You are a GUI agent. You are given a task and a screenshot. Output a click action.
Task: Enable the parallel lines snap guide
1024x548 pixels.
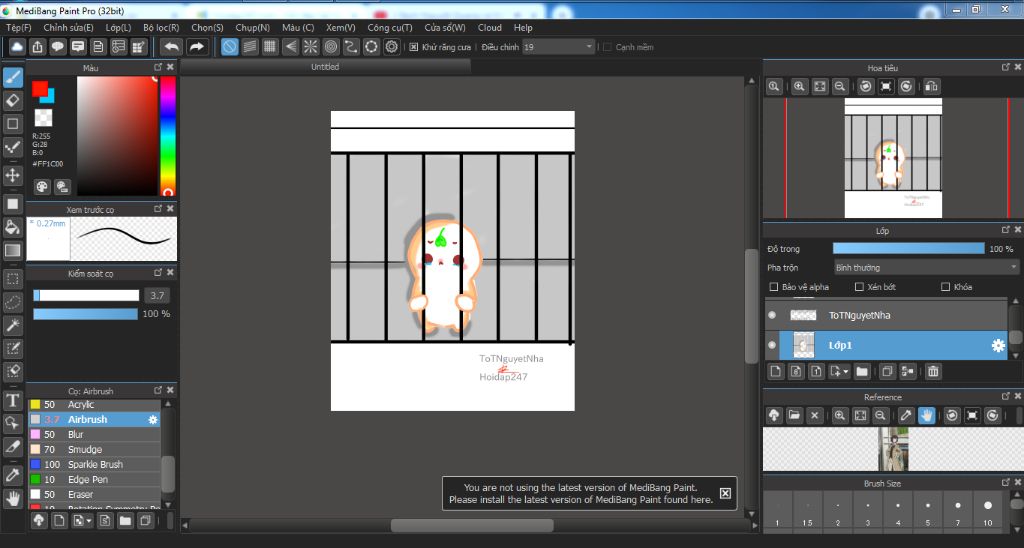pyautogui.click(x=249, y=46)
